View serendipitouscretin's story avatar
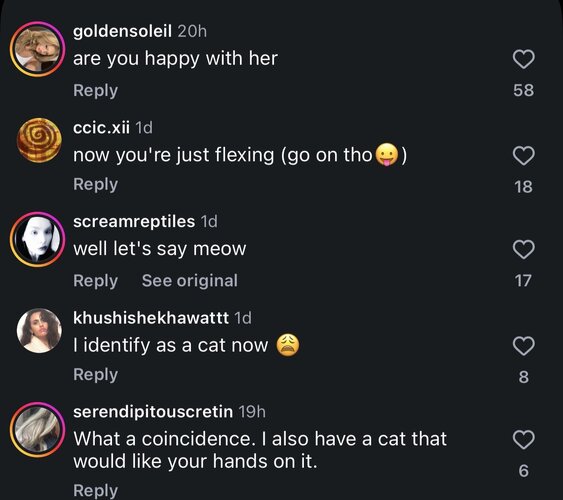This screenshot has height=500, width=563. tap(38, 430)
